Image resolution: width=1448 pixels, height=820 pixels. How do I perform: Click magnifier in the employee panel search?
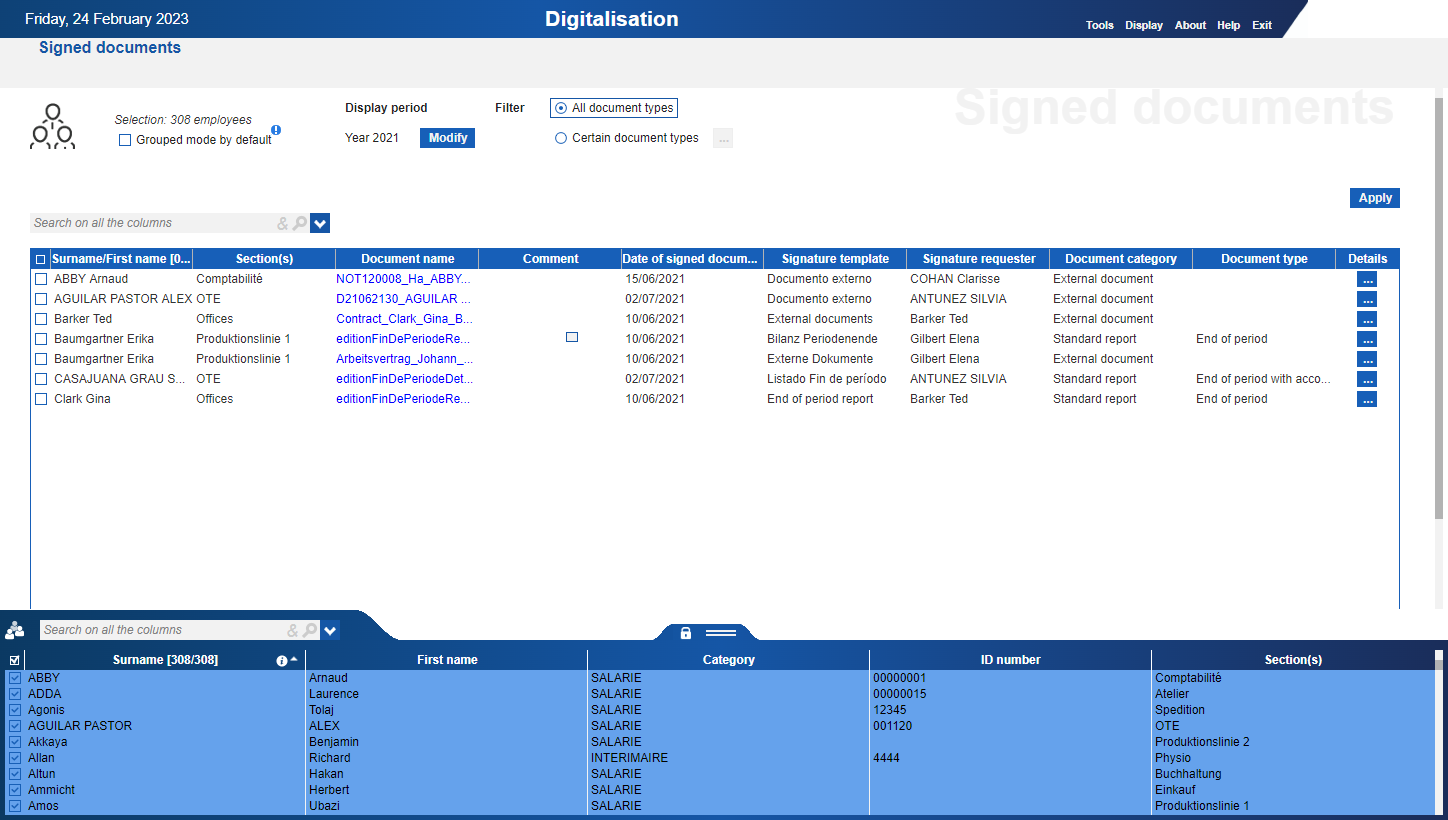[x=310, y=630]
